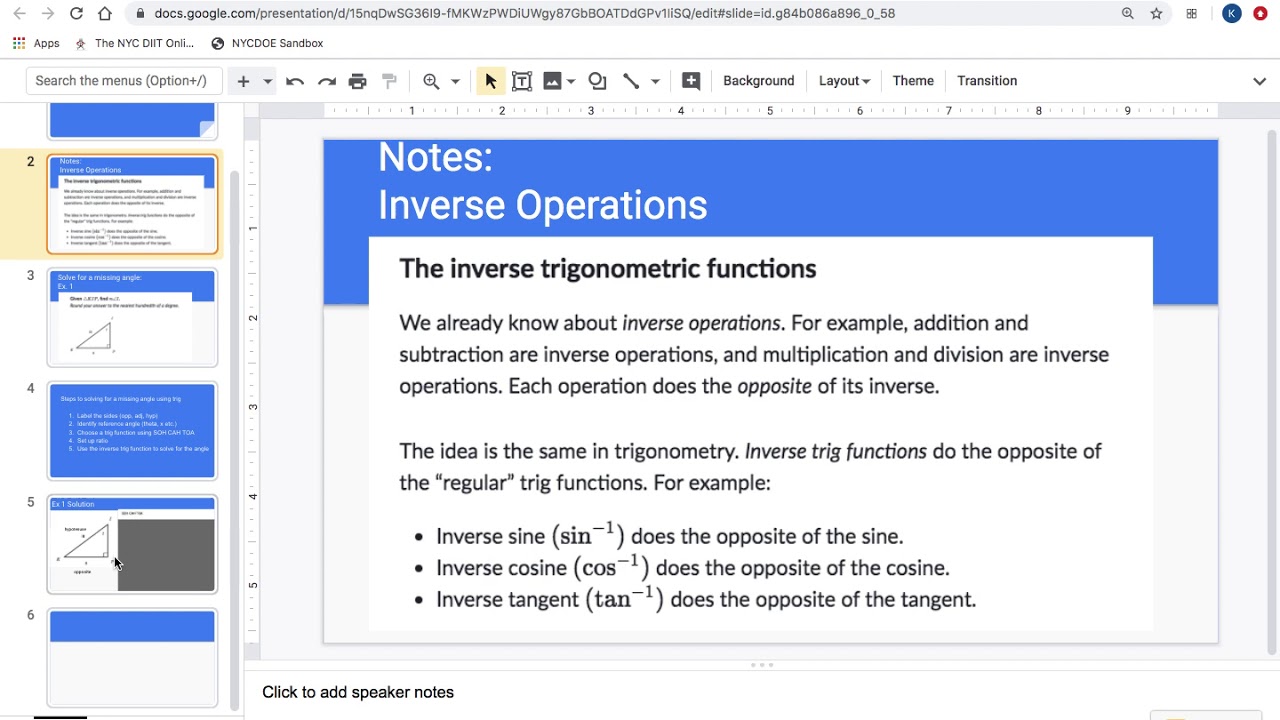Print the presentation with printer icon
Screen dimensions: 1280x720
358,81
